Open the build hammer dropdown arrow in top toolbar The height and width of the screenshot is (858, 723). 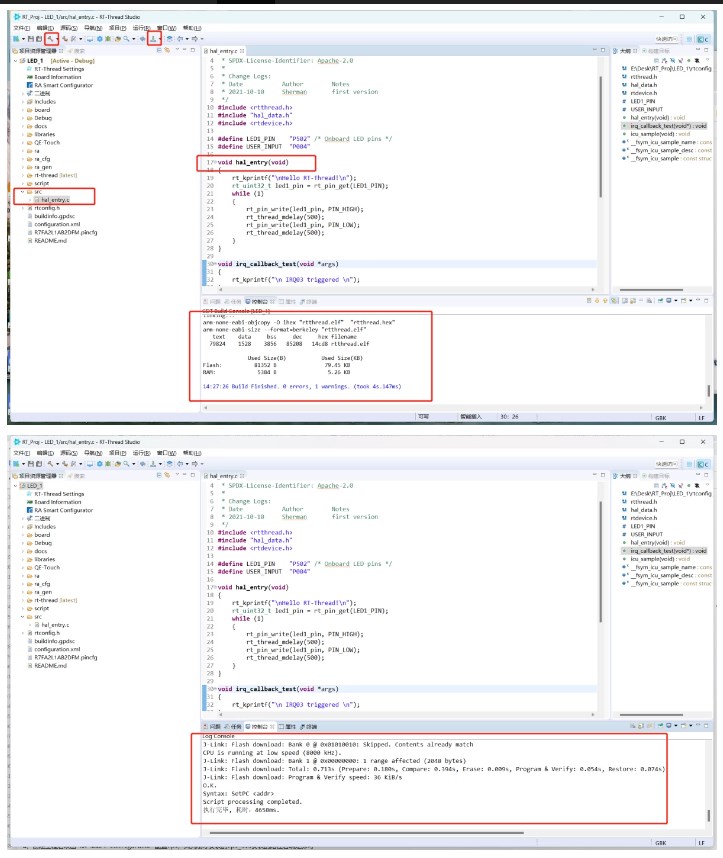tap(57, 39)
